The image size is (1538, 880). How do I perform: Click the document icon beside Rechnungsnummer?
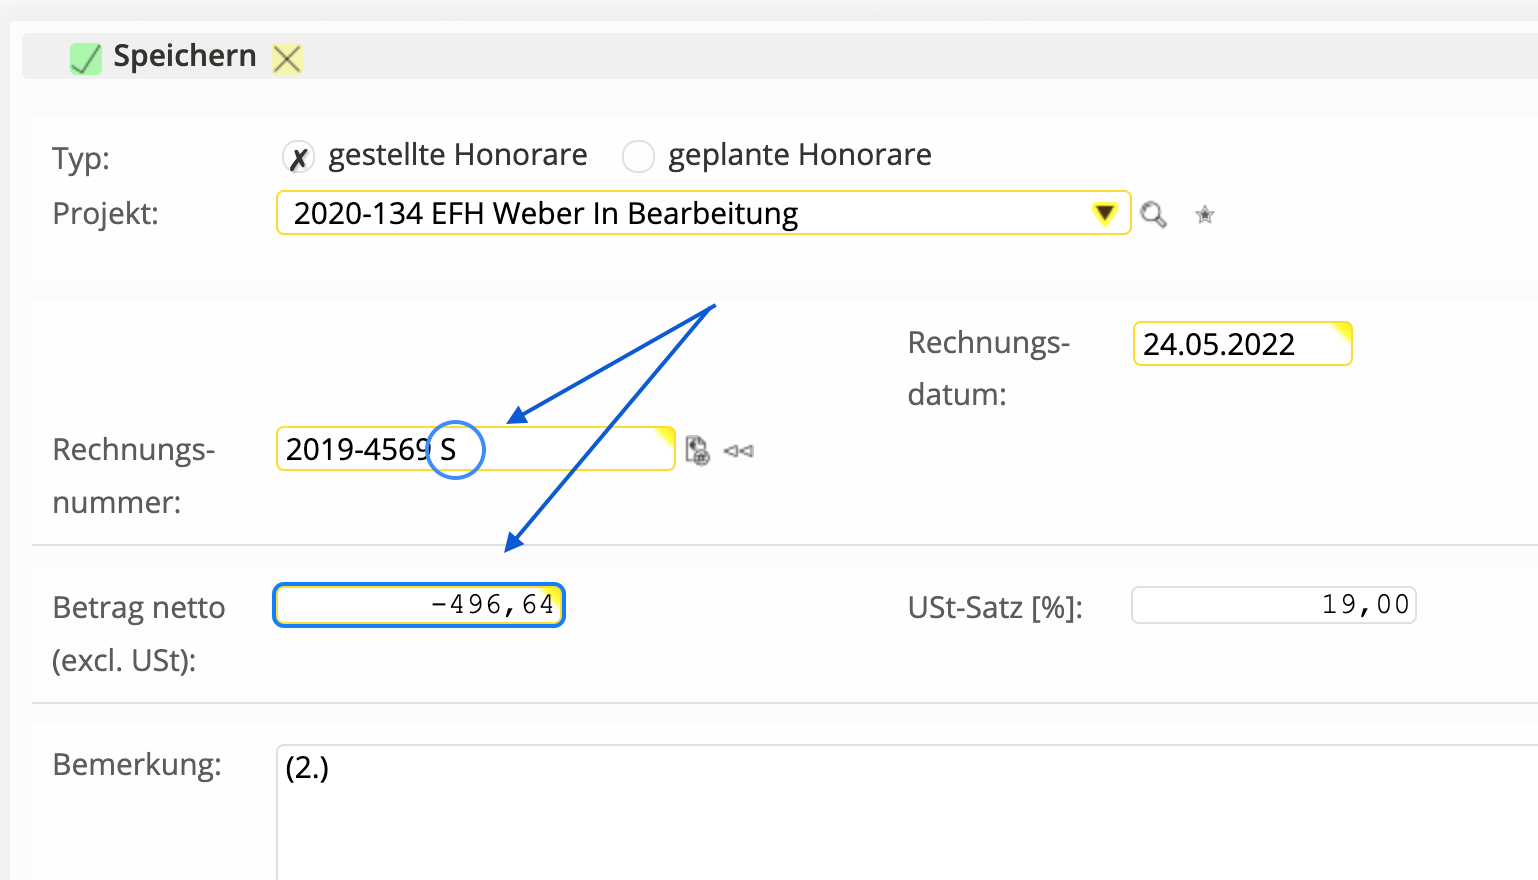[x=697, y=451]
